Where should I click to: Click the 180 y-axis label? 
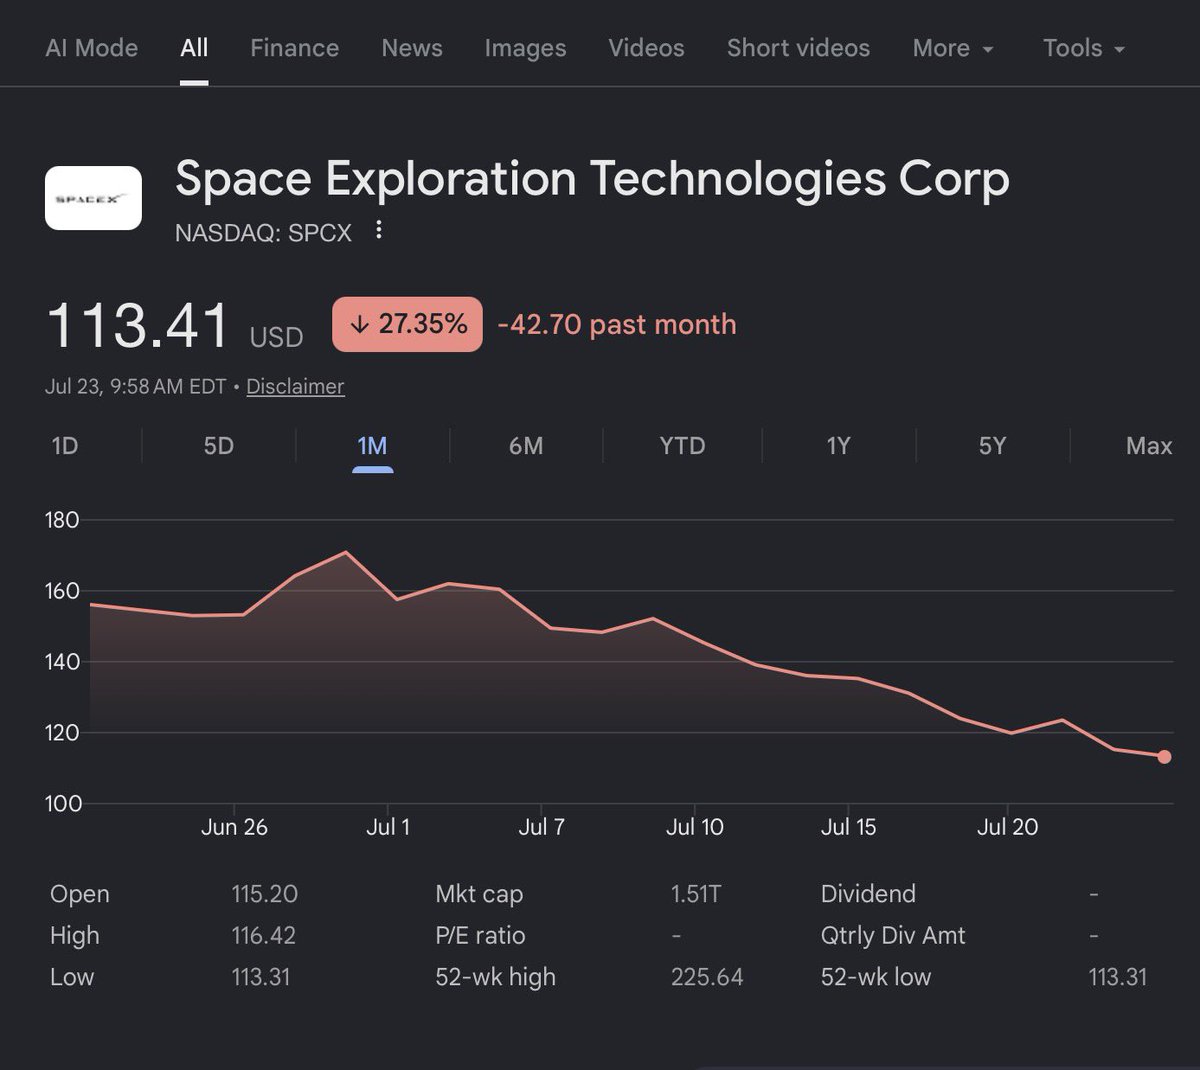(62, 520)
